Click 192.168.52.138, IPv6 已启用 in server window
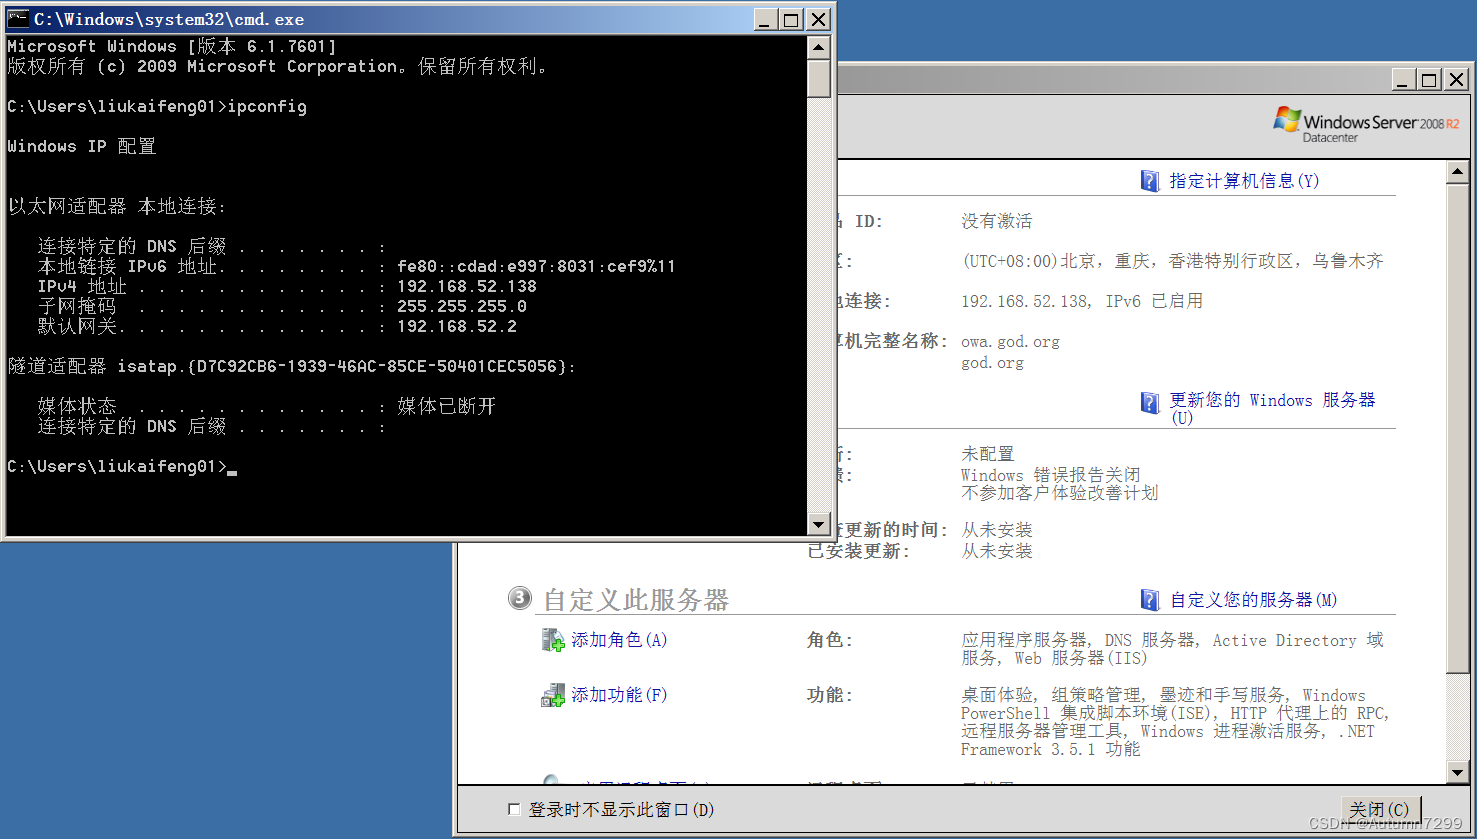This screenshot has height=839, width=1477. [x=1082, y=301]
